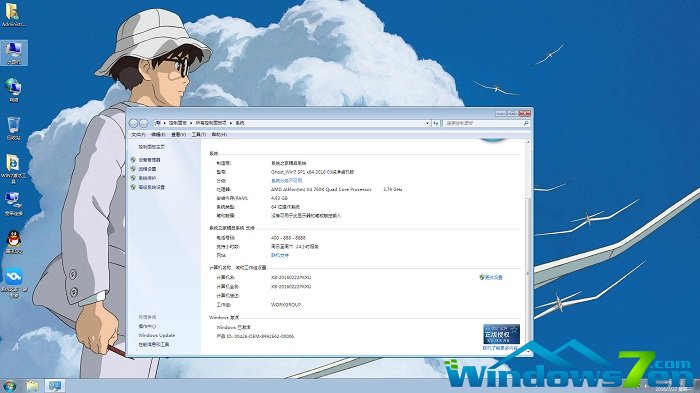Open the QQ penguin desktop icon
This screenshot has width=700, height=393.
click(14, 240)
